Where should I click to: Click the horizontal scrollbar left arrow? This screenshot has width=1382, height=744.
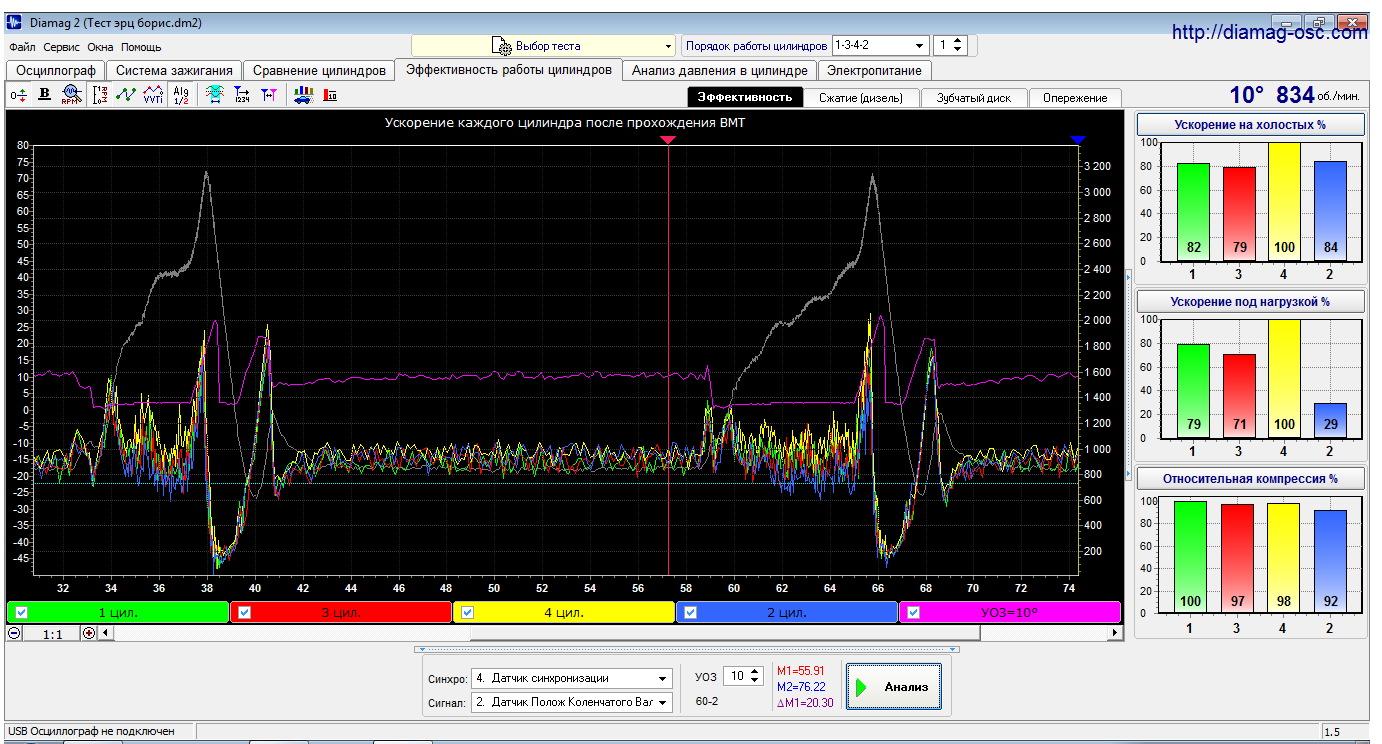click(x=106, y=633)
